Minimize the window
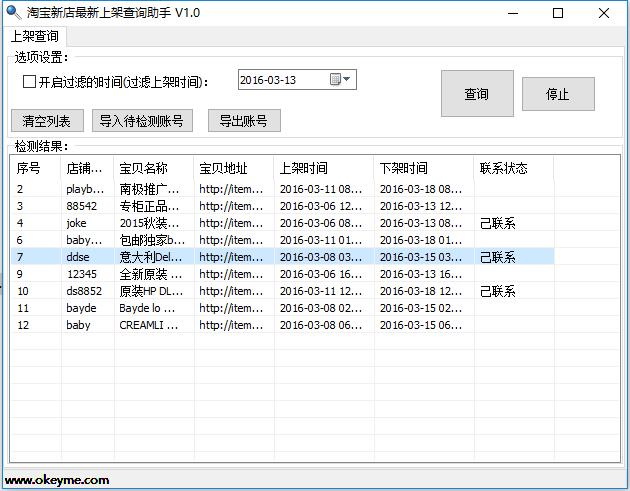The width and height of the screenshot is (630, 491). point(513,13)
